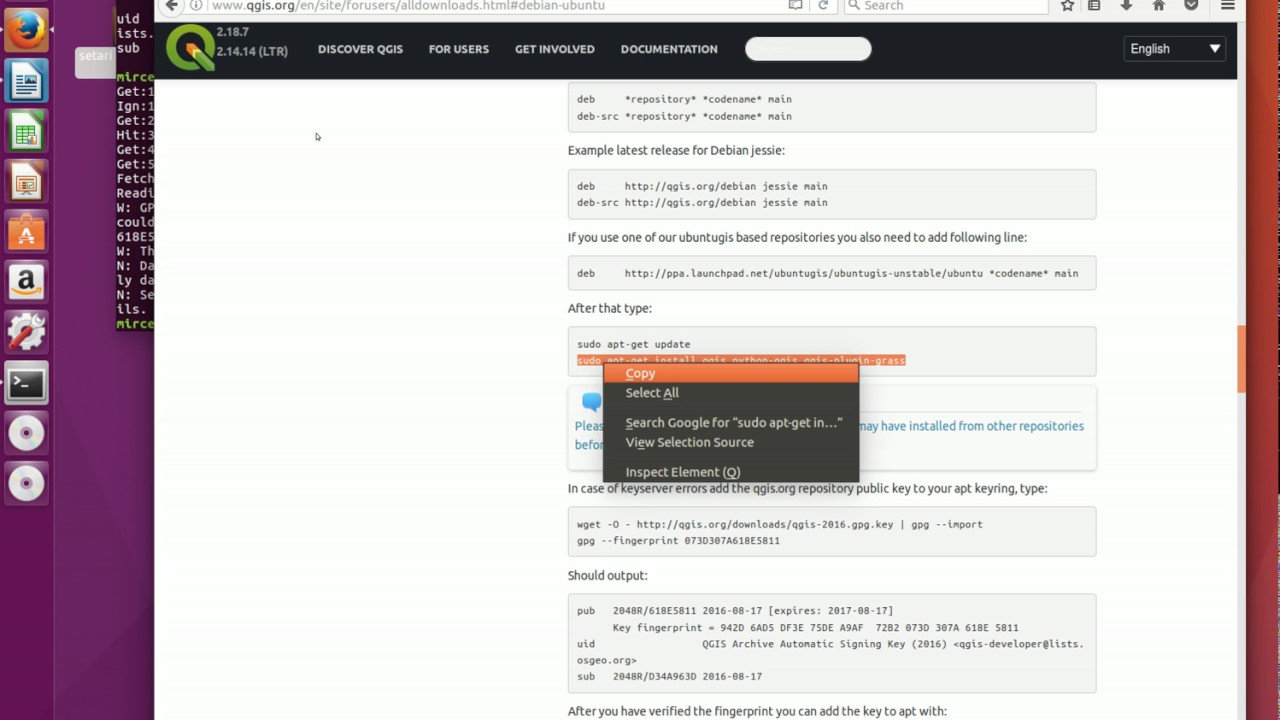Screen dimensions: 1280x720
Task: Show site information icon in URL bar
Action: pos(196,6)
